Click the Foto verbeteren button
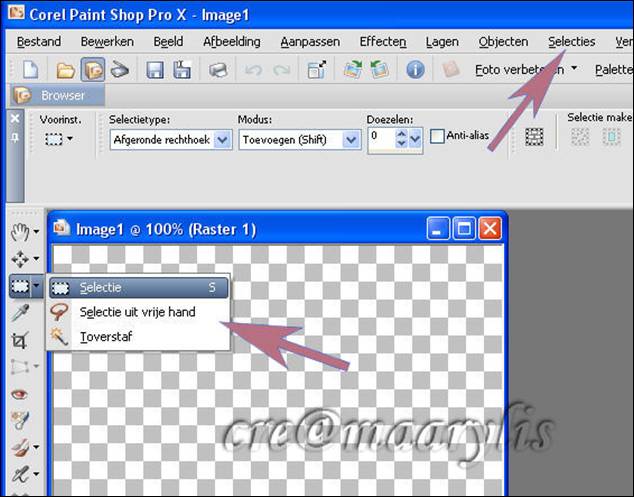The height and width of the screenshot is (497, 634). click(x=520, y=70)
